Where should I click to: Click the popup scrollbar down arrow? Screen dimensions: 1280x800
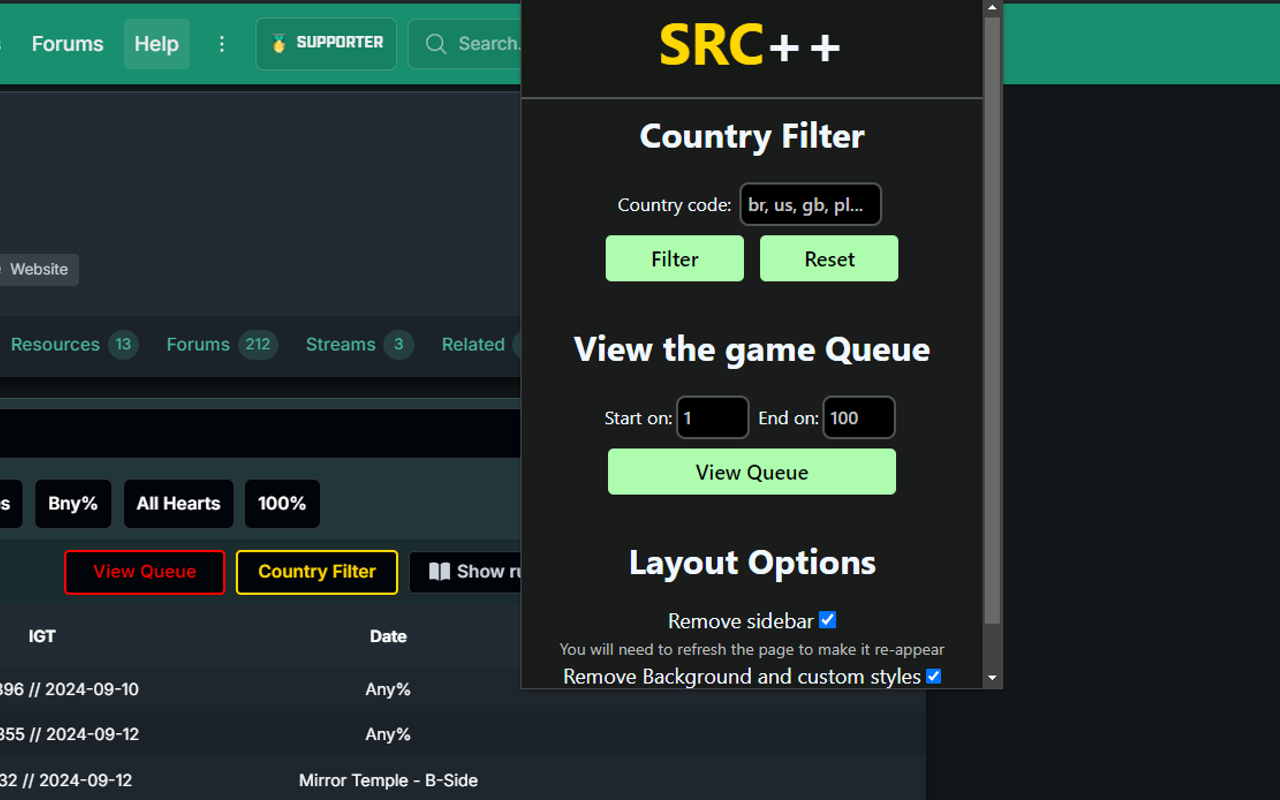991,677
